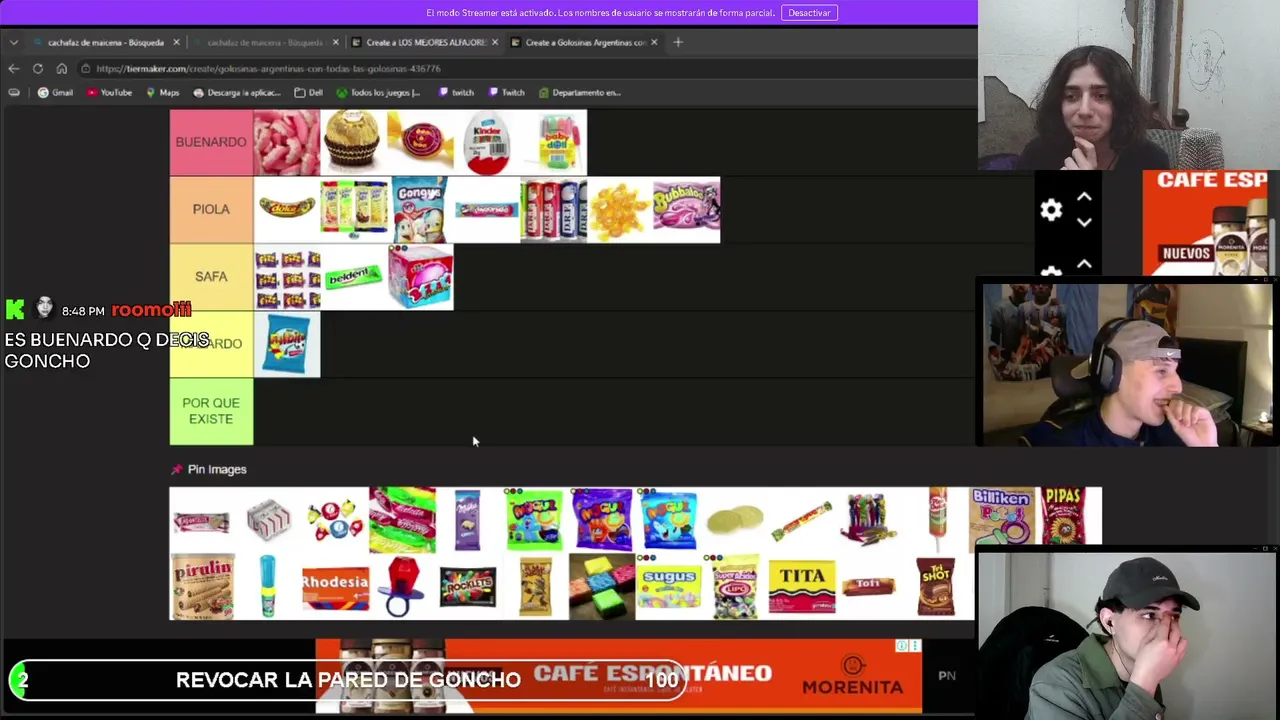Open settings gear for the PIOLA row

[x=1051, y=209]
